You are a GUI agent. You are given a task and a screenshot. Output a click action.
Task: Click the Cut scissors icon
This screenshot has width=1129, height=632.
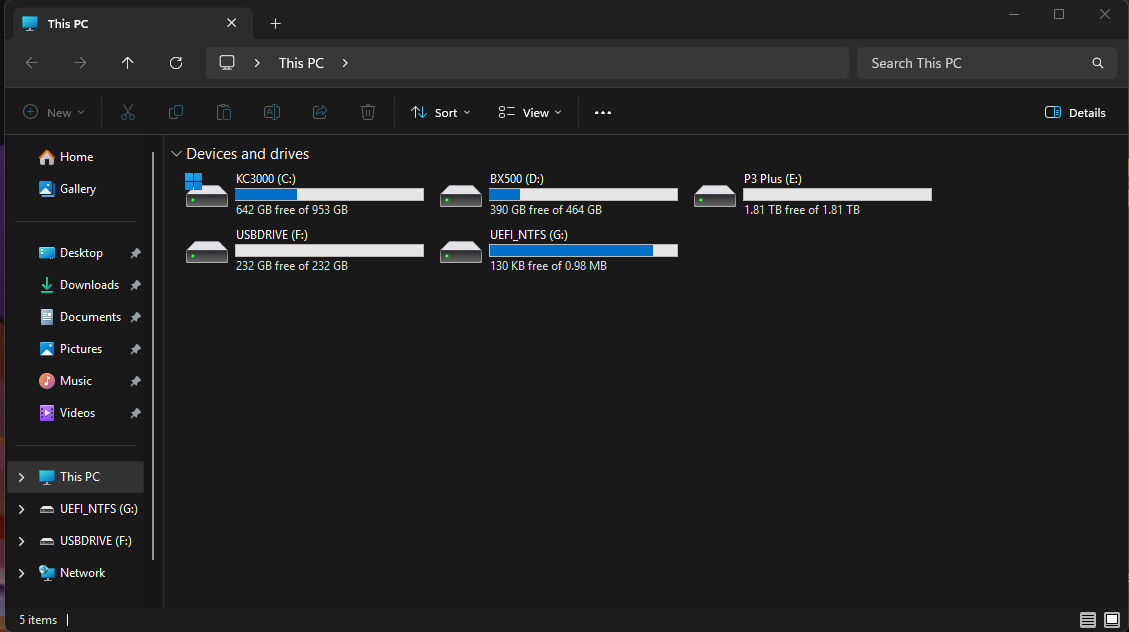pyautogui.click(x=127, y=112)
